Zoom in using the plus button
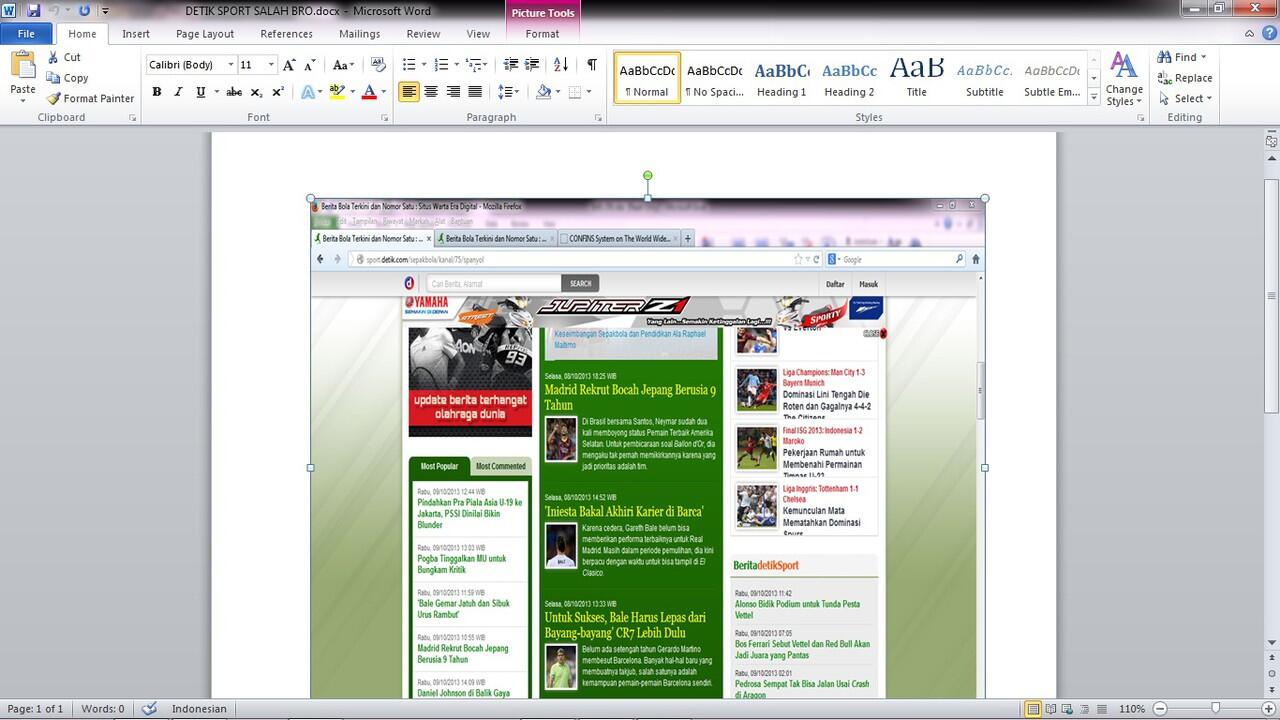Screen dimensions: 1280x720 (1270, 709)
